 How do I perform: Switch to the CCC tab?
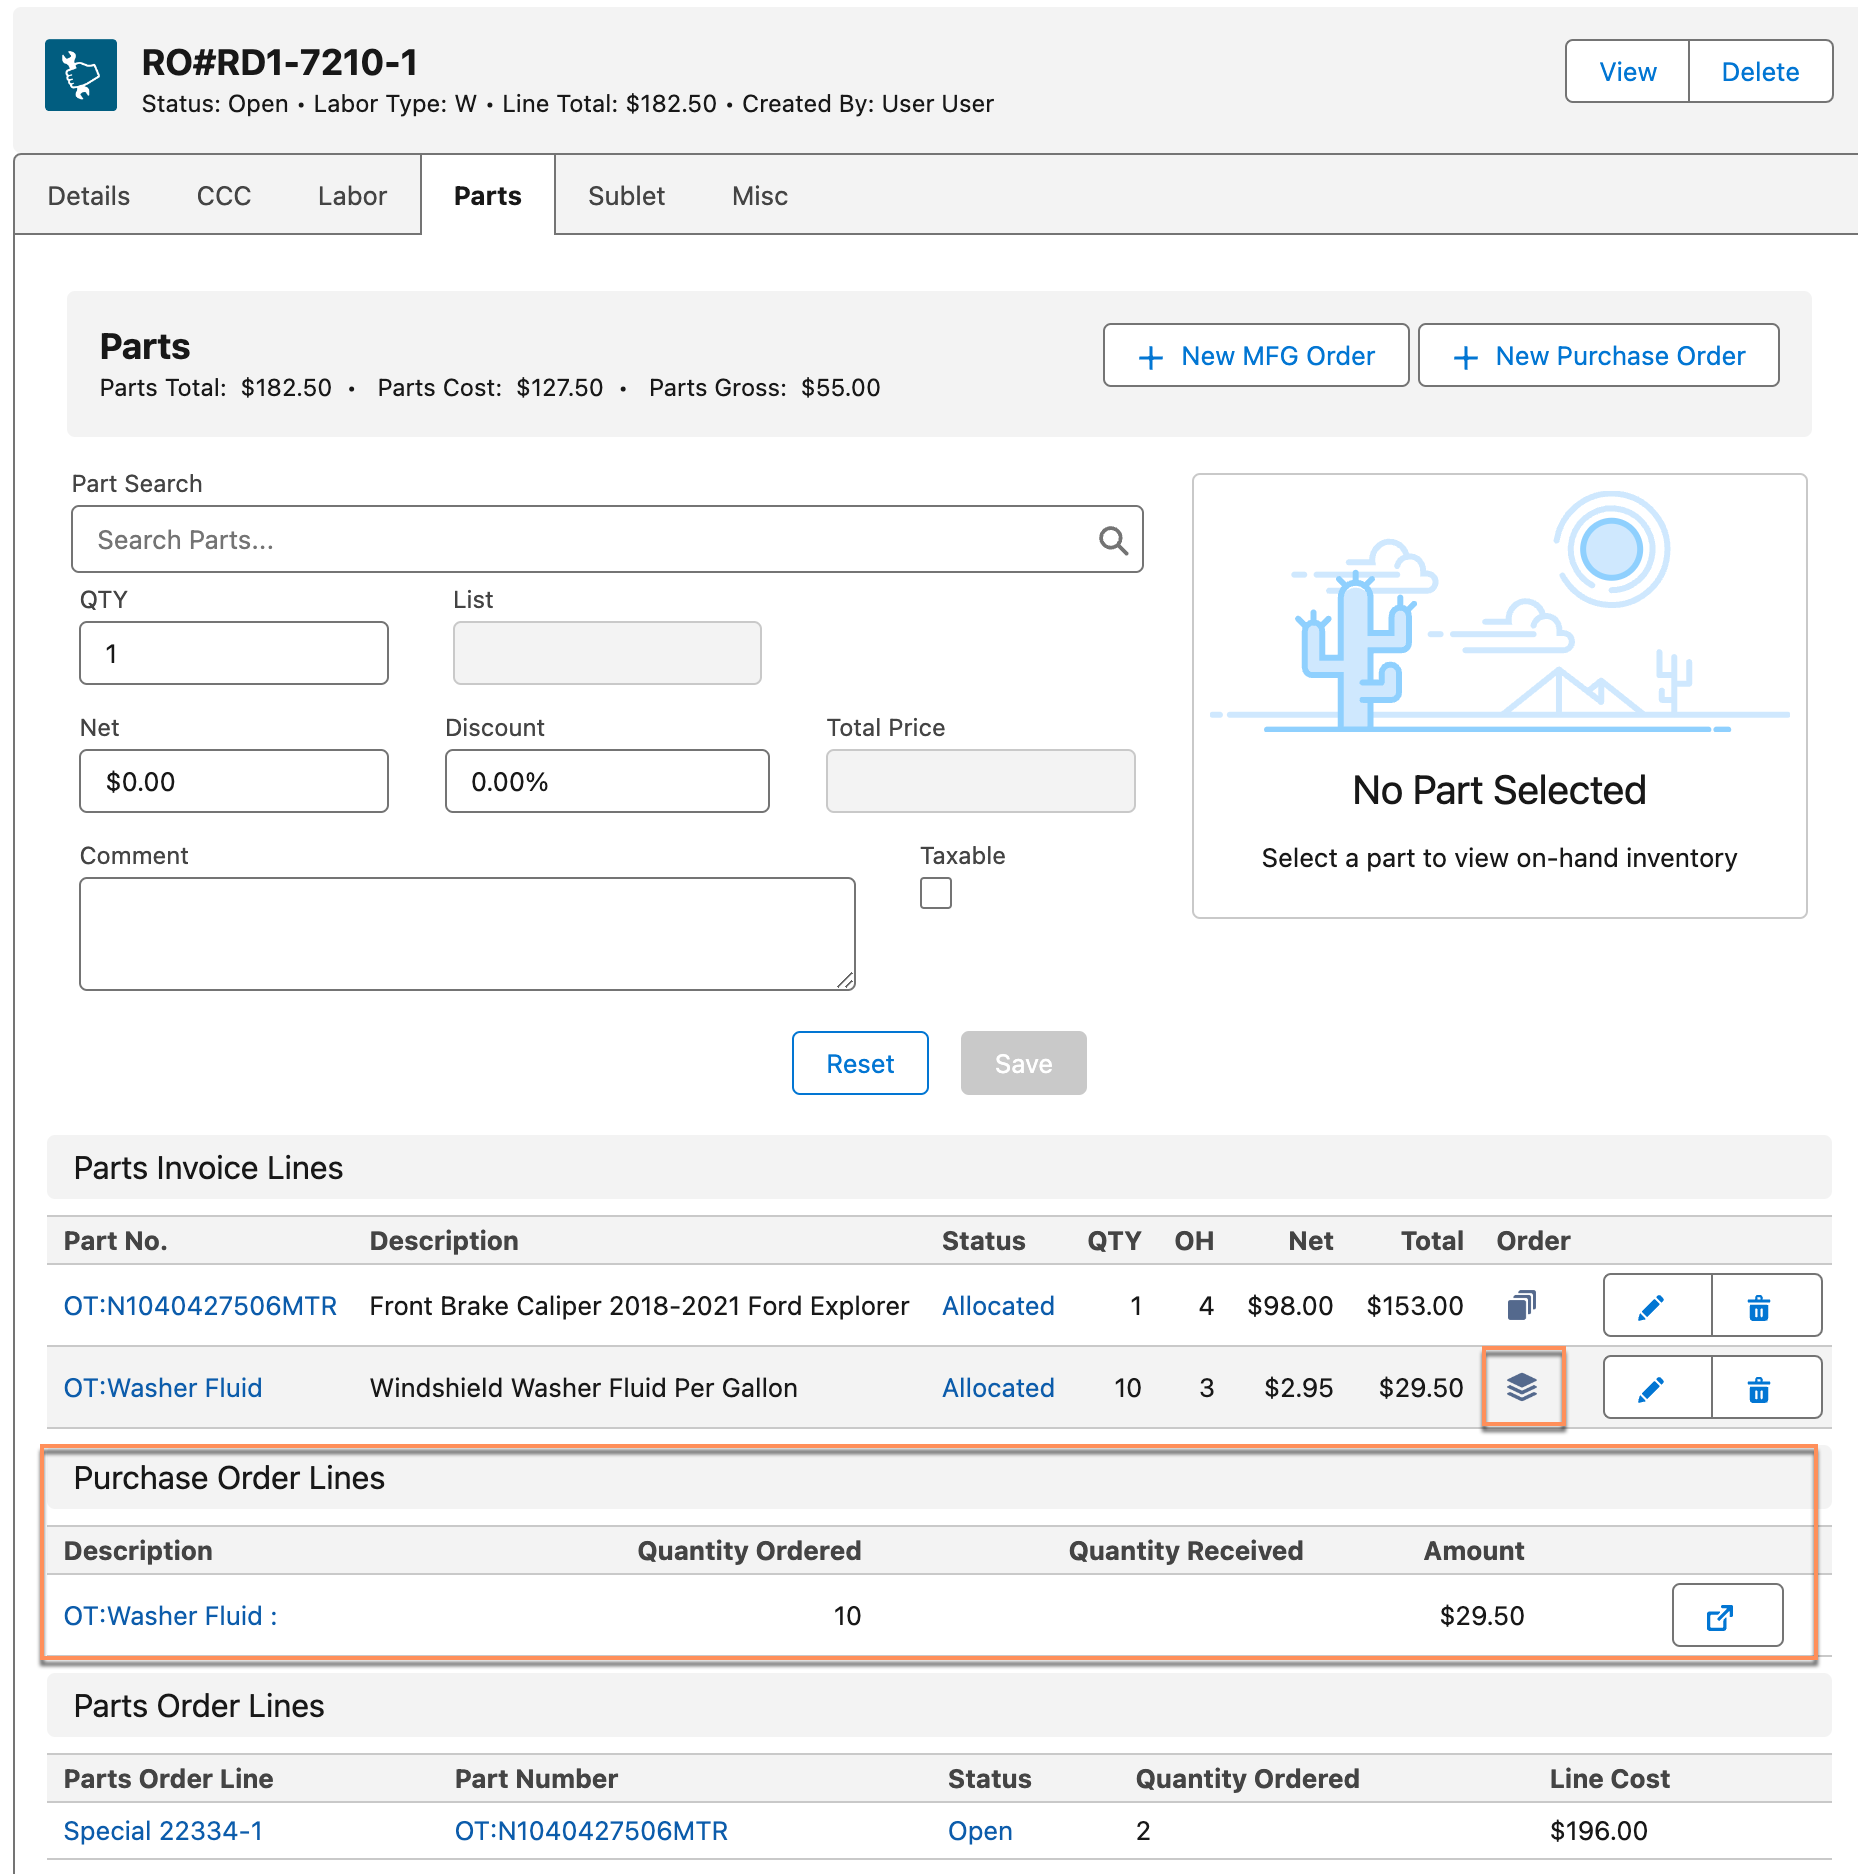coord(224,196)
